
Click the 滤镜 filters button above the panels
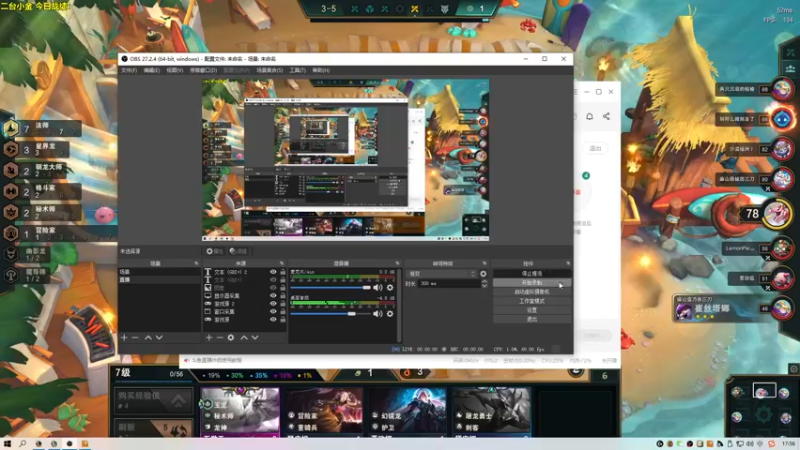coord(238,251)
